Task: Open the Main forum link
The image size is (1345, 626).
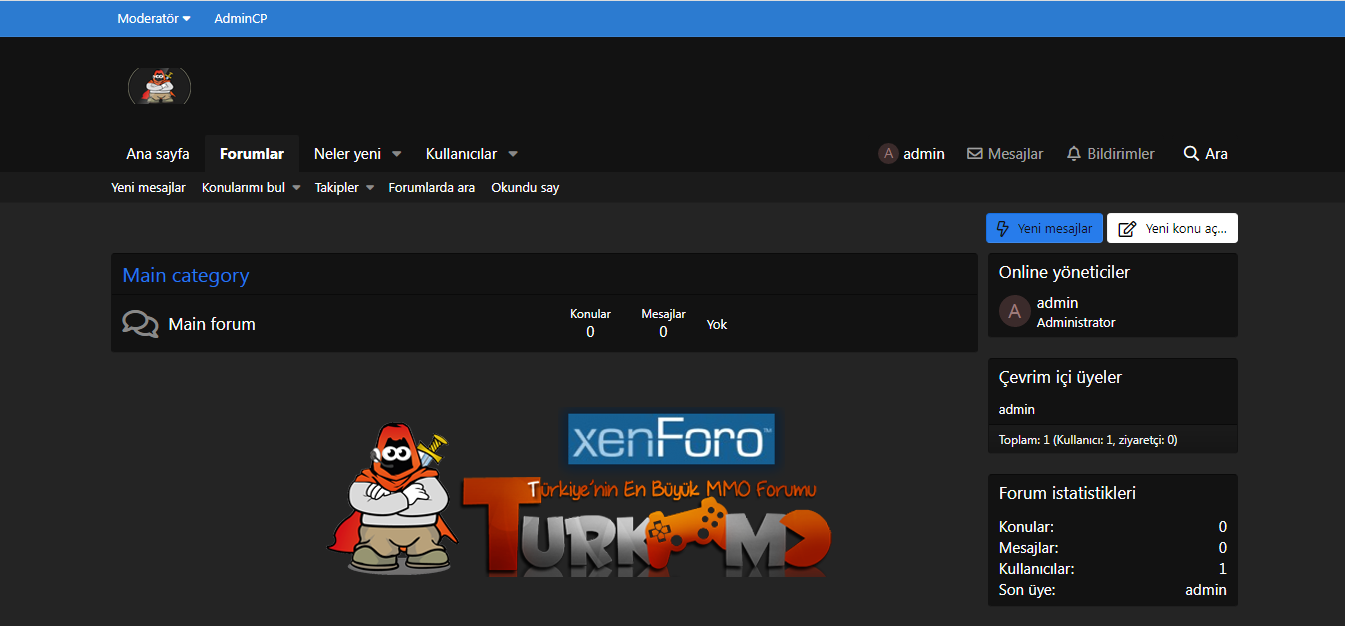Action: click(212, 324)
